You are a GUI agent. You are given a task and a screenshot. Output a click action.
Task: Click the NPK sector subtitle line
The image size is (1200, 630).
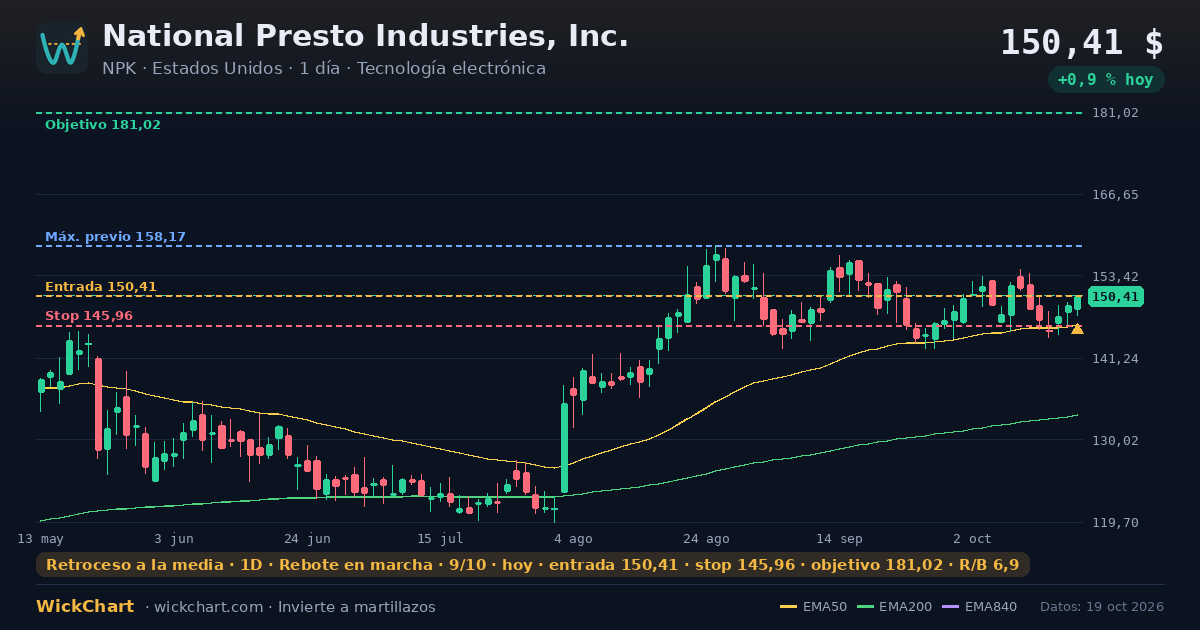[324, 69]
